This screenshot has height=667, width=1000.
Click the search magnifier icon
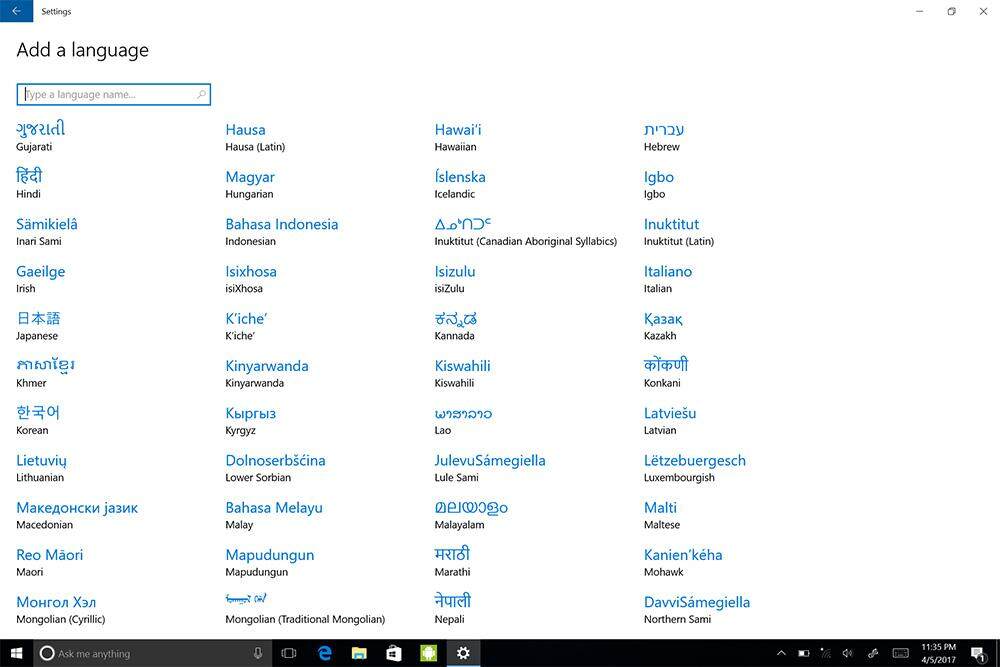[x=201, y=95]
